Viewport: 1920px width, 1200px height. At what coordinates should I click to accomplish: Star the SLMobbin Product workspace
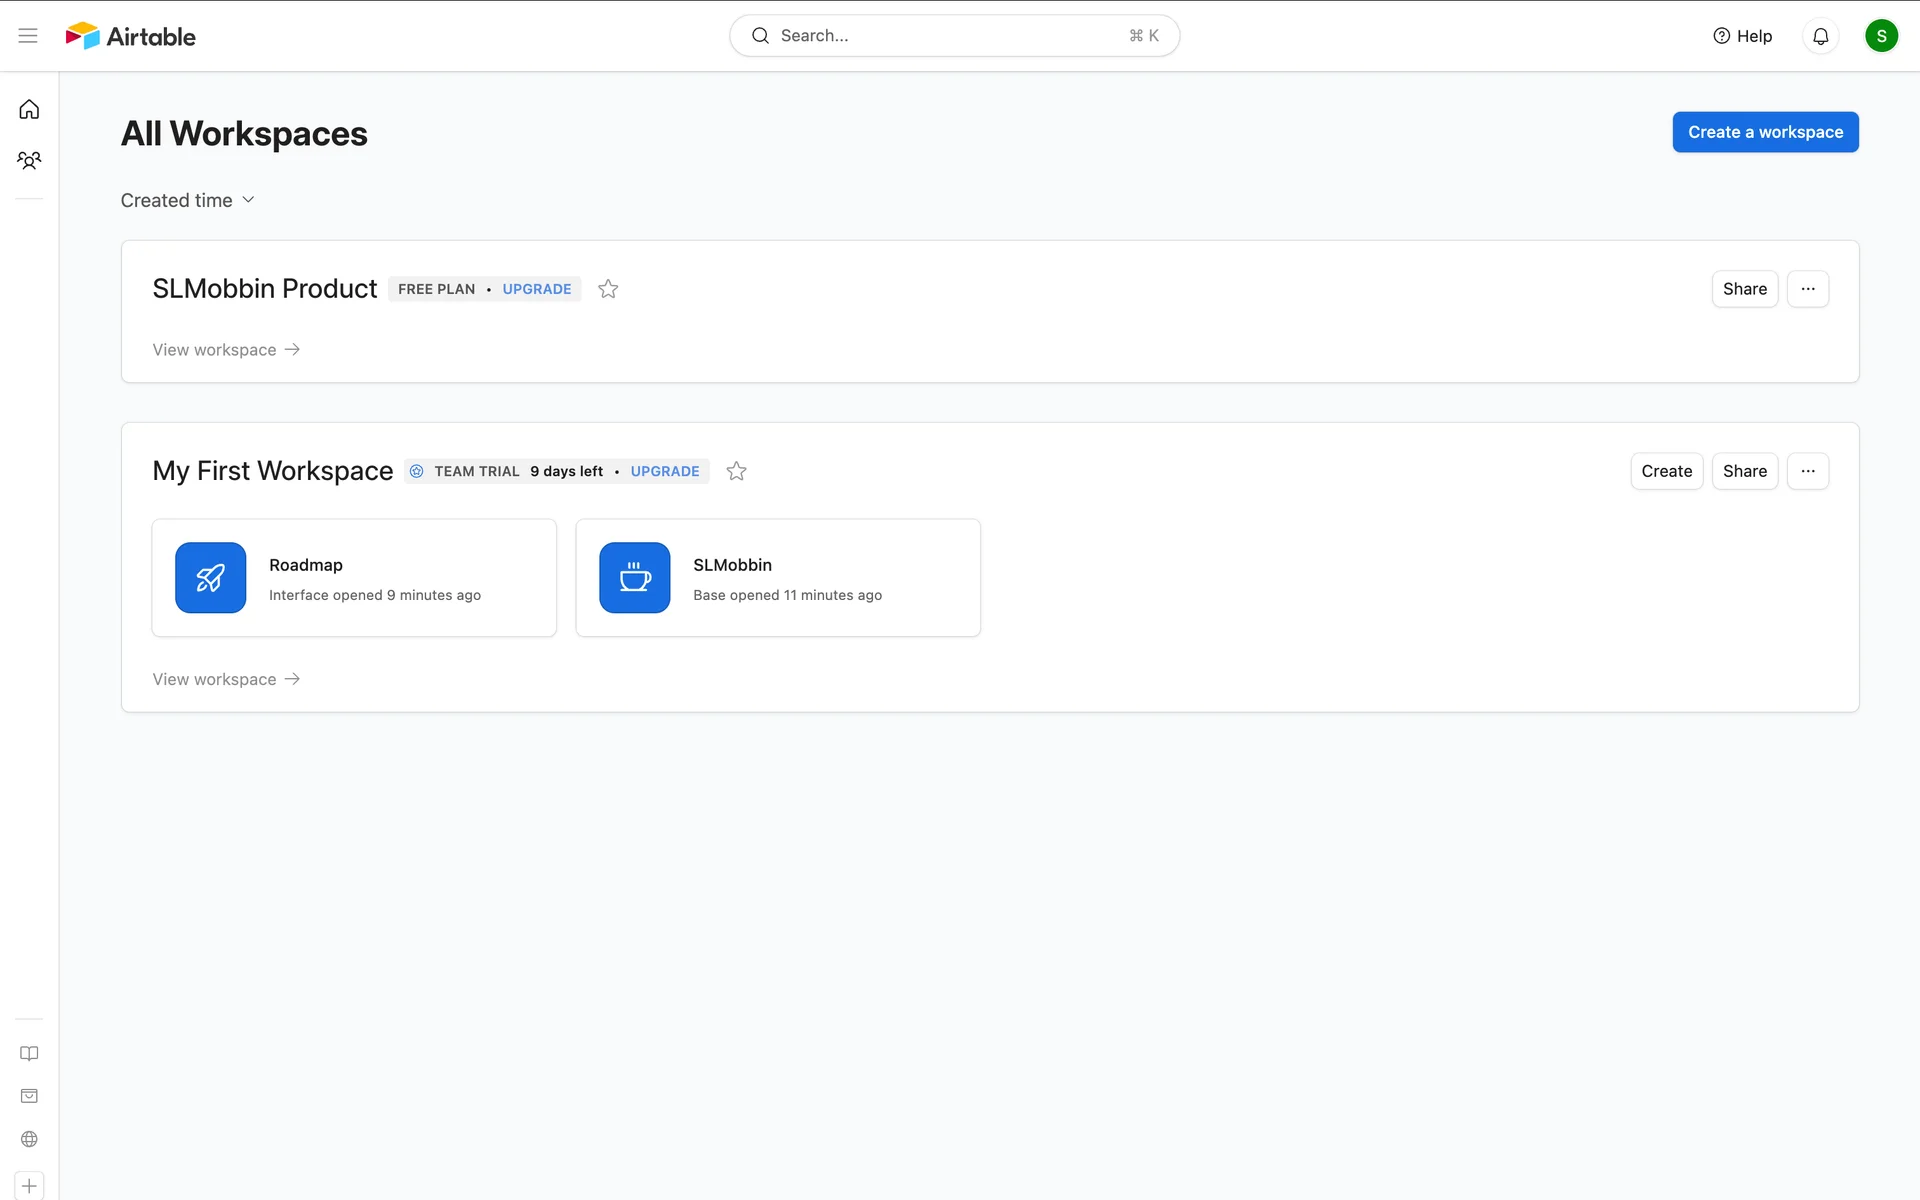pos(608,289)
